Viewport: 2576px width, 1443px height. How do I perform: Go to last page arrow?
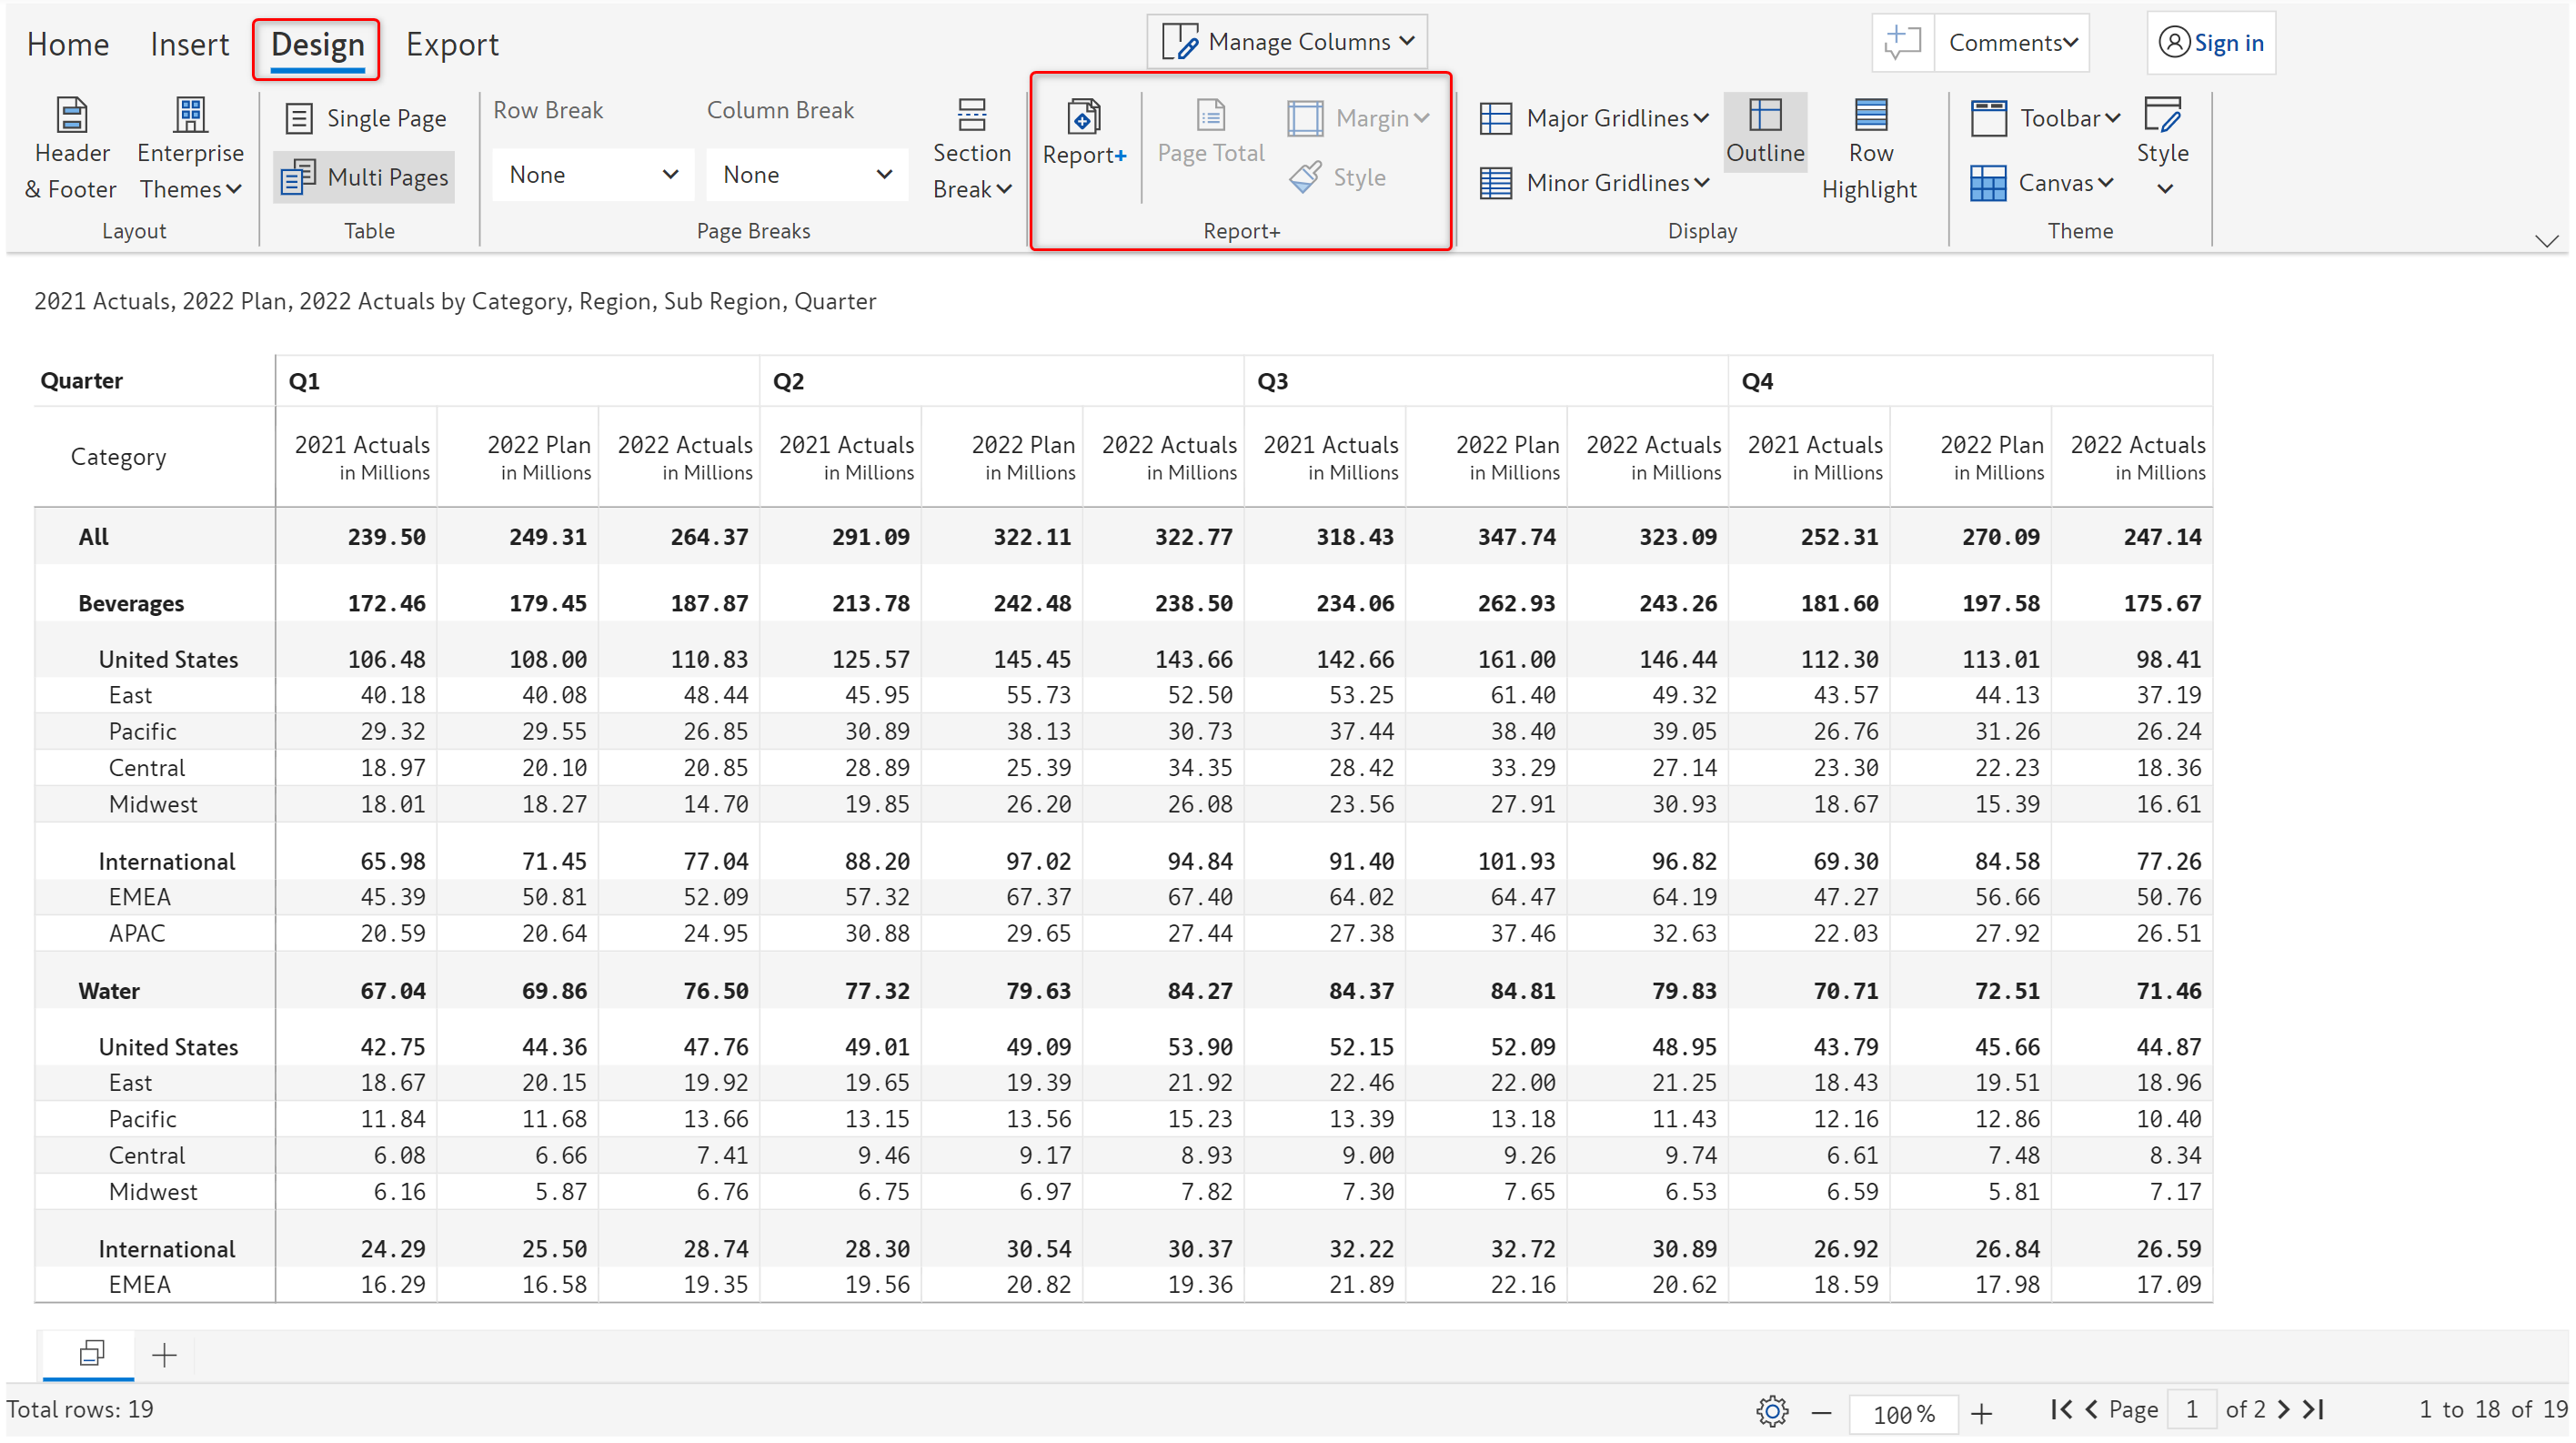2314,1409
